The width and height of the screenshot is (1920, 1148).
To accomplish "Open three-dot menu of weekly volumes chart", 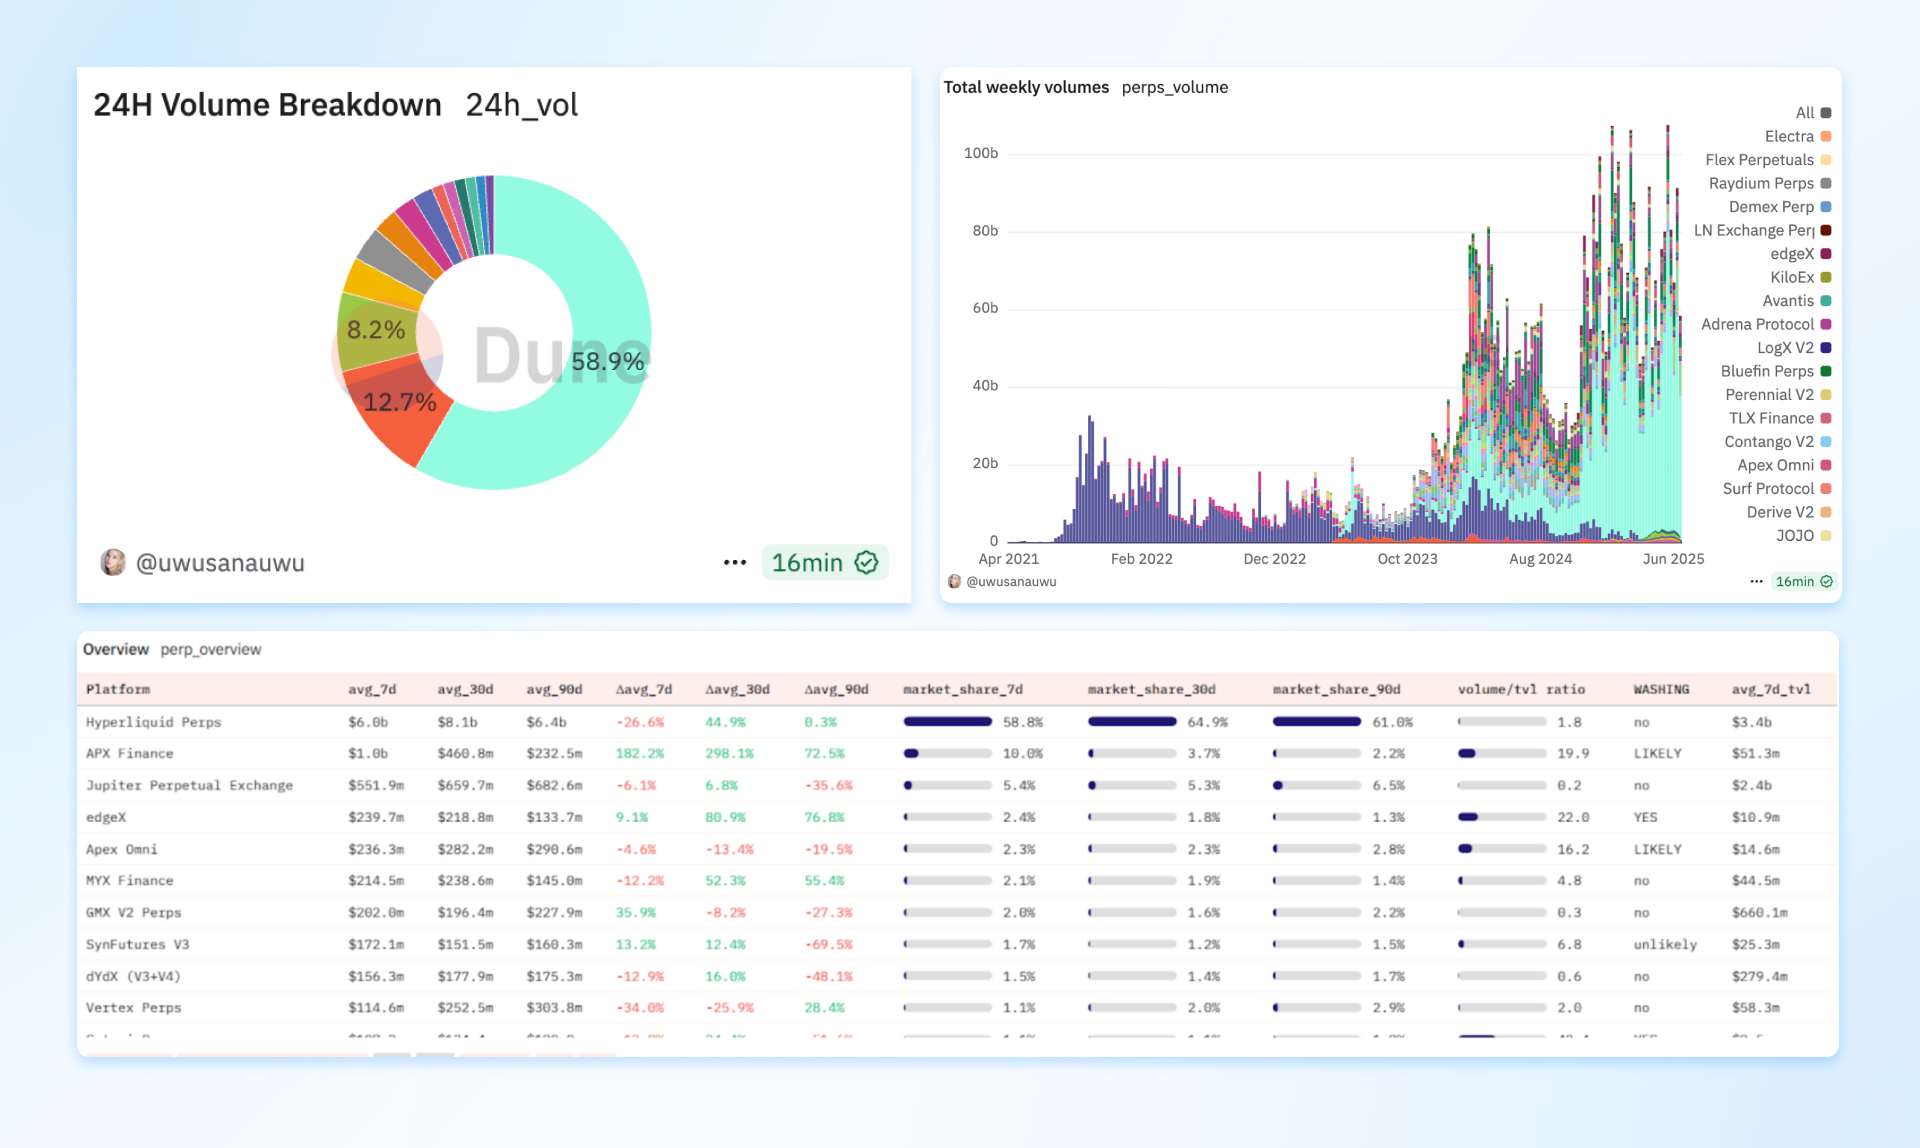I will point(1756,582).
